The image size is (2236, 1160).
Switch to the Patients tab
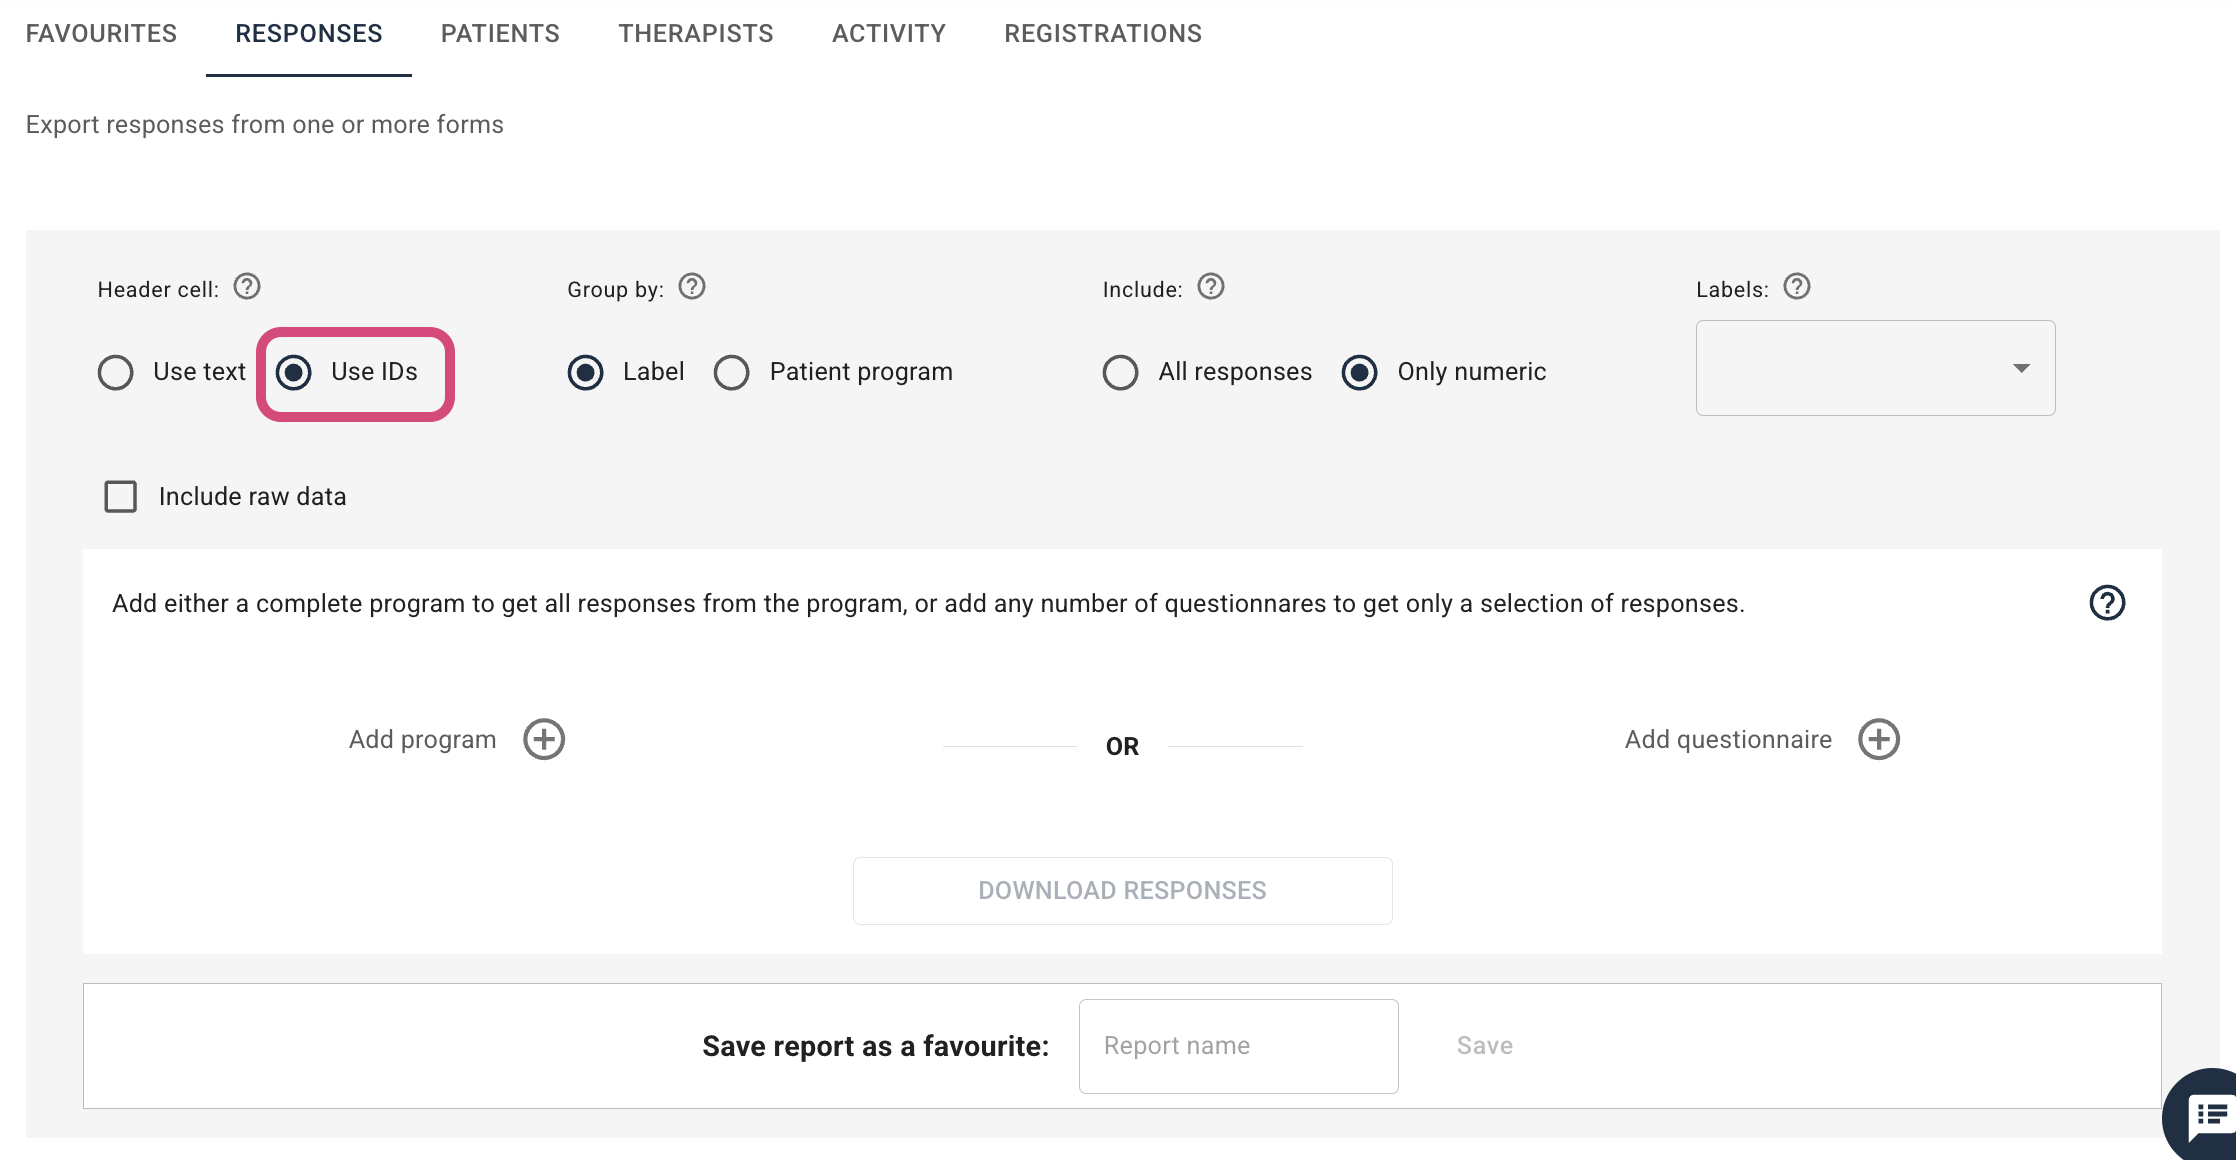tap(500, 34)
